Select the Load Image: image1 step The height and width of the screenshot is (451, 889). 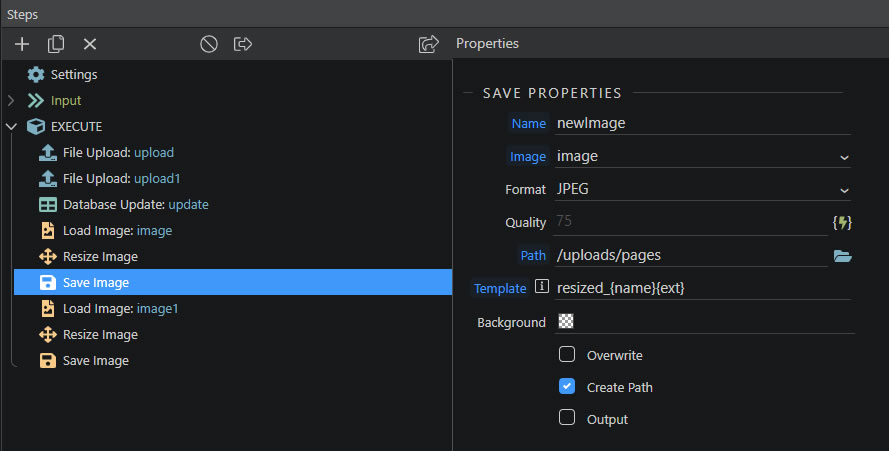(108, 309)
